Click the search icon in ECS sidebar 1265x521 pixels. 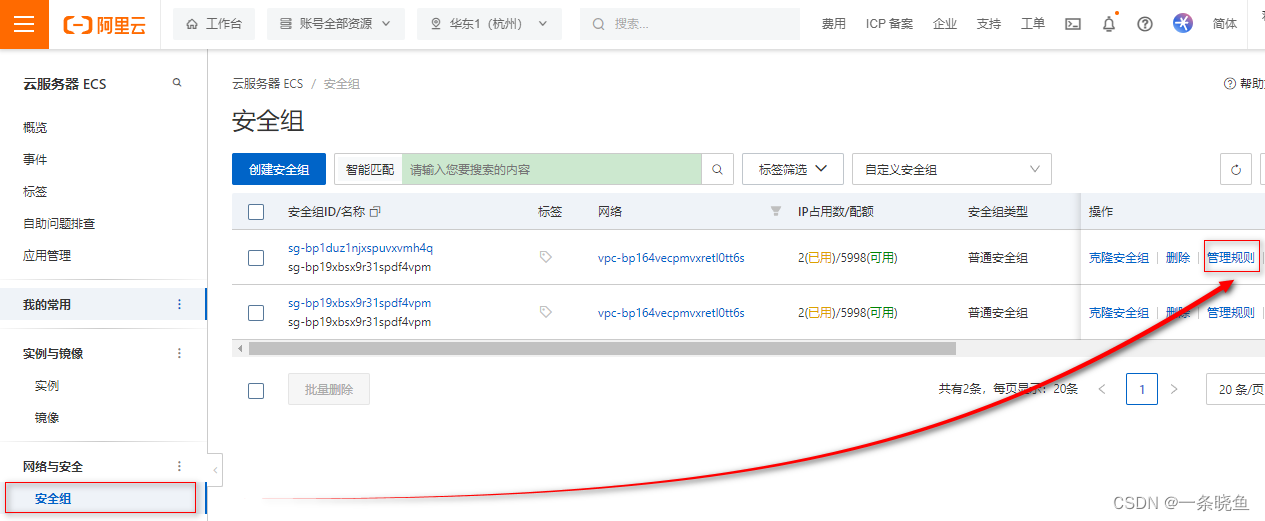tap(177, 83)
